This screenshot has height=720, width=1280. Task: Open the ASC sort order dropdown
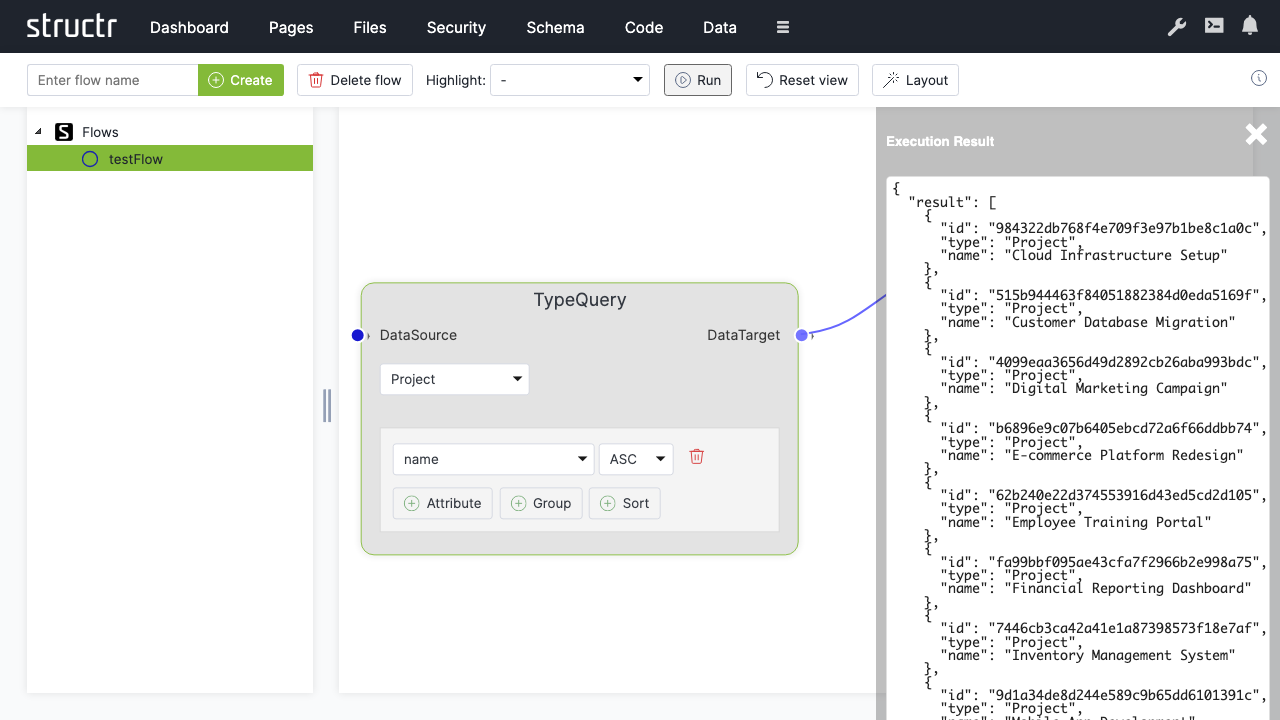point(636,459)
